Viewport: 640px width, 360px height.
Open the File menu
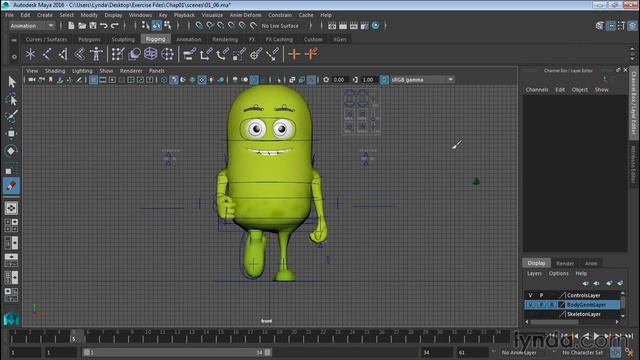(9, 15)
